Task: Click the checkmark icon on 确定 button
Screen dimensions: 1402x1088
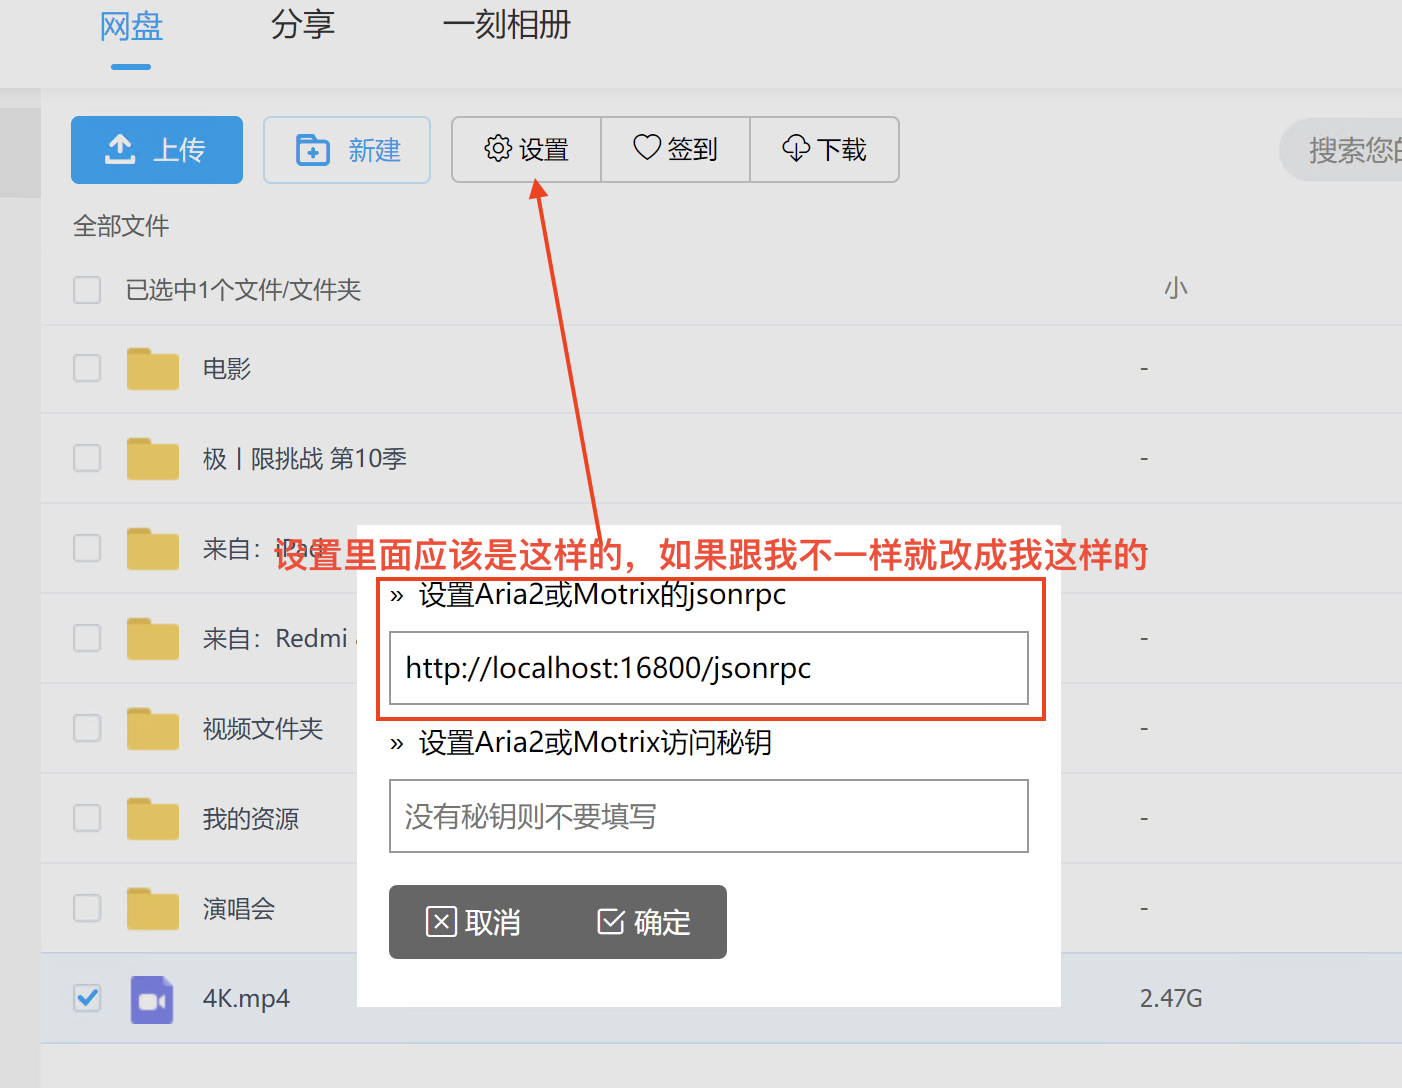Action: [611, 921]
